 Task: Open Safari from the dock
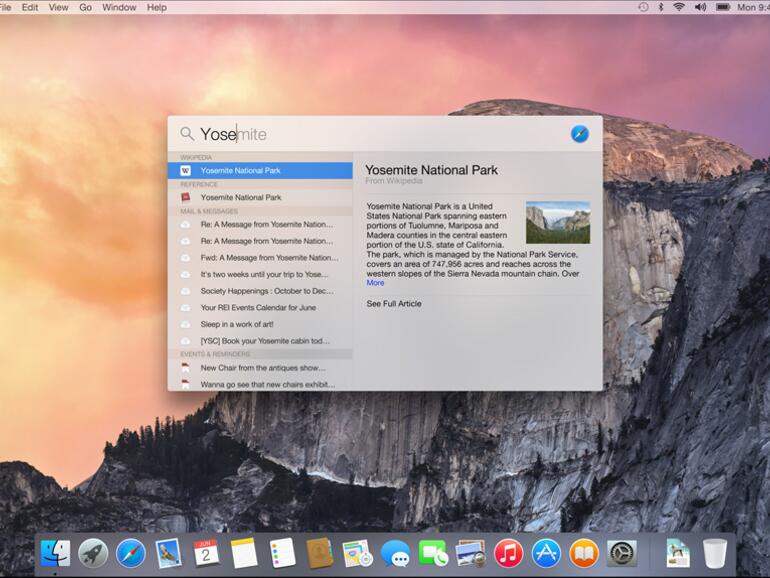click(x=131, y=553)
